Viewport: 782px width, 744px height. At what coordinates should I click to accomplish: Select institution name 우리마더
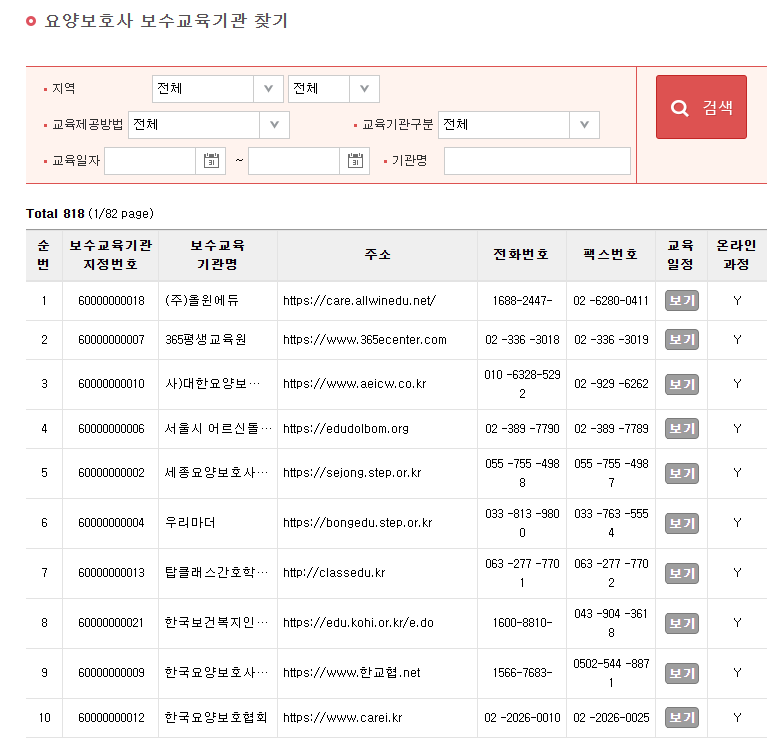pyautogui.click(x=190, y=522)
